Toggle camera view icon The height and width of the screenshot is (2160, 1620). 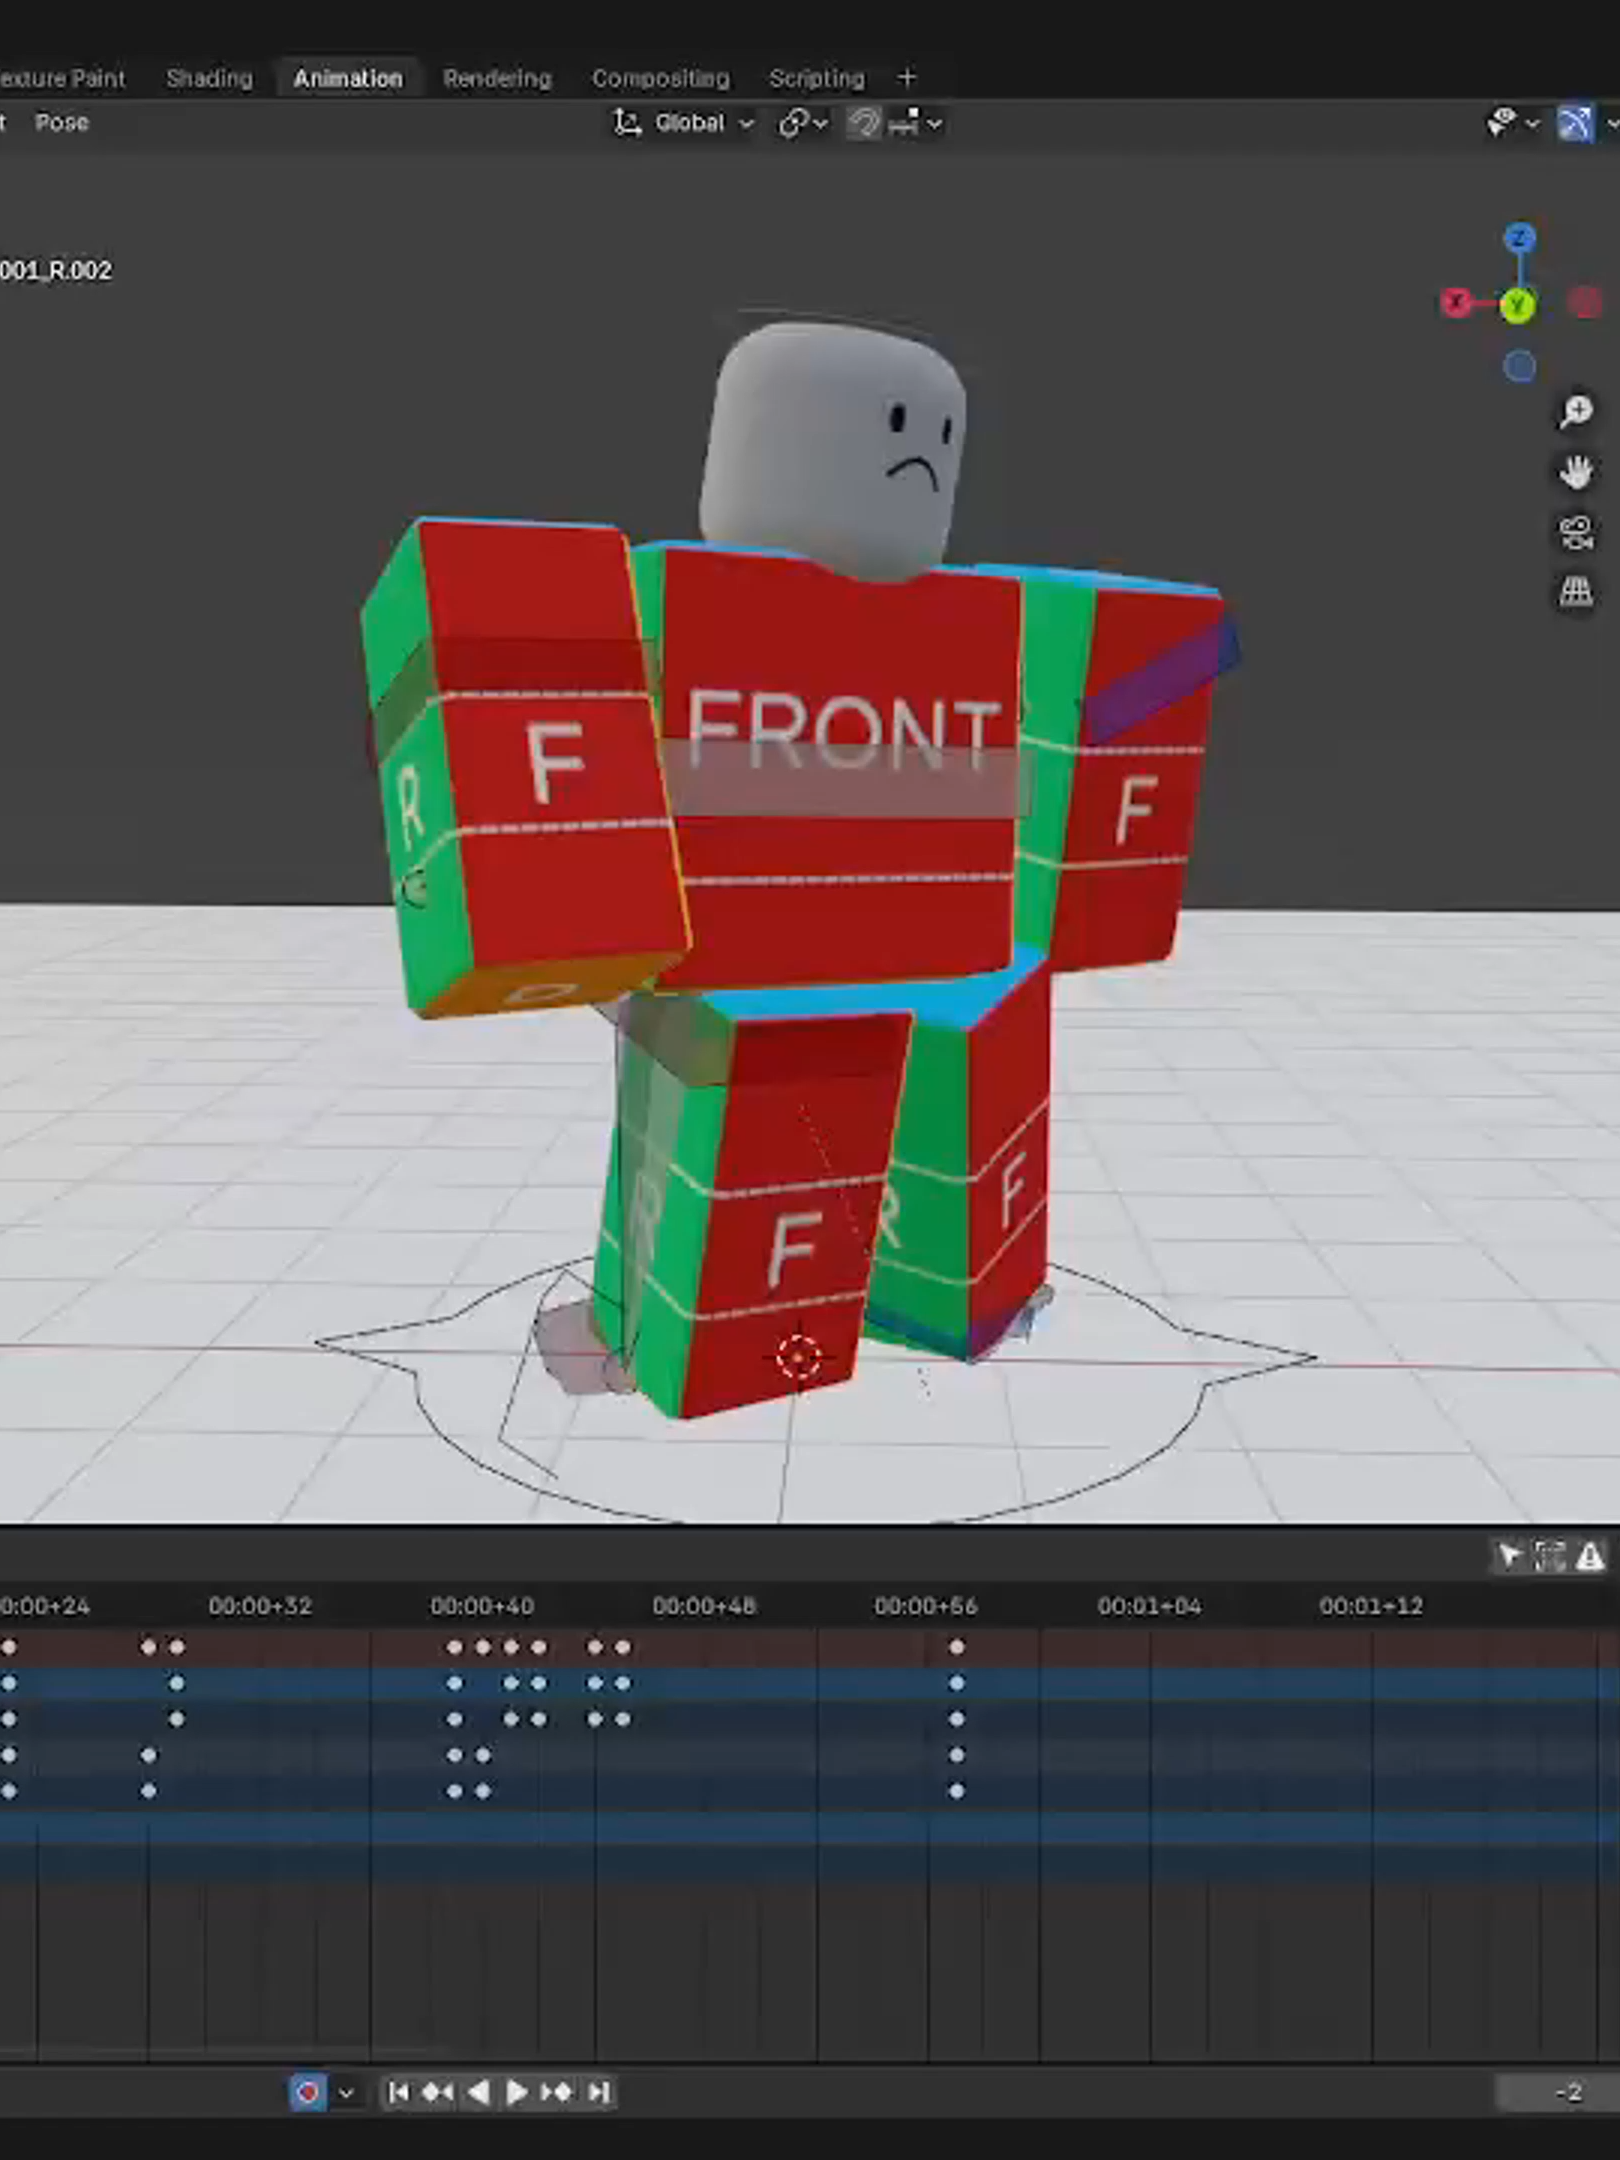tap(1576, 532)
